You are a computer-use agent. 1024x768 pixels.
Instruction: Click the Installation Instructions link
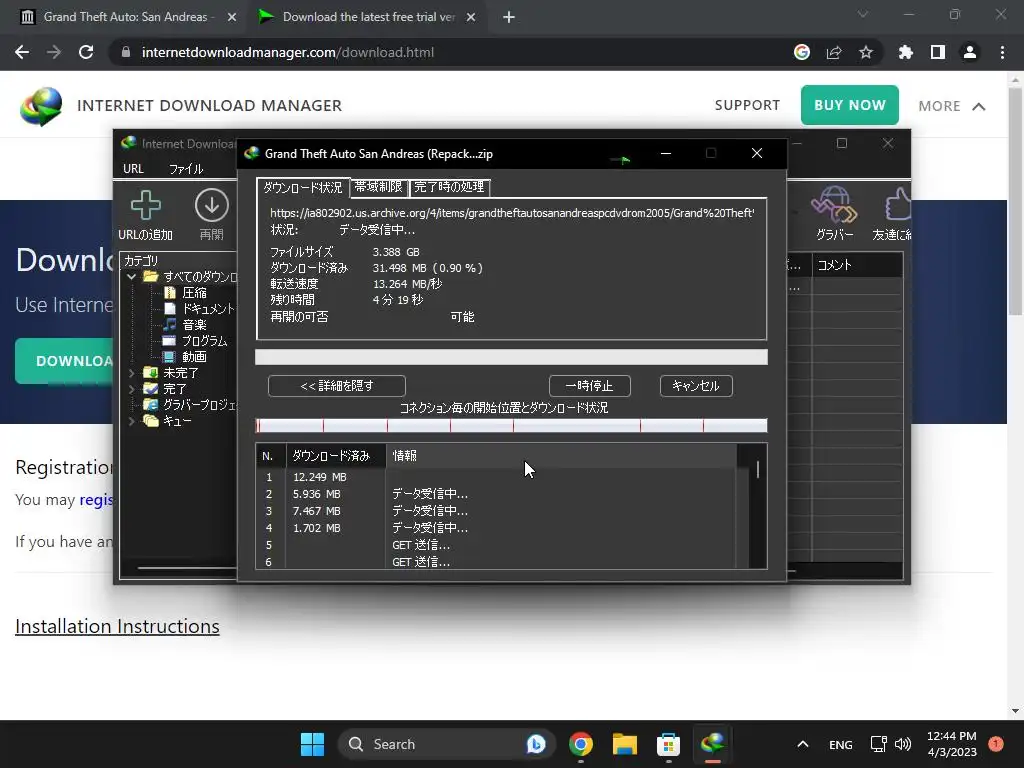coord(118,626)
